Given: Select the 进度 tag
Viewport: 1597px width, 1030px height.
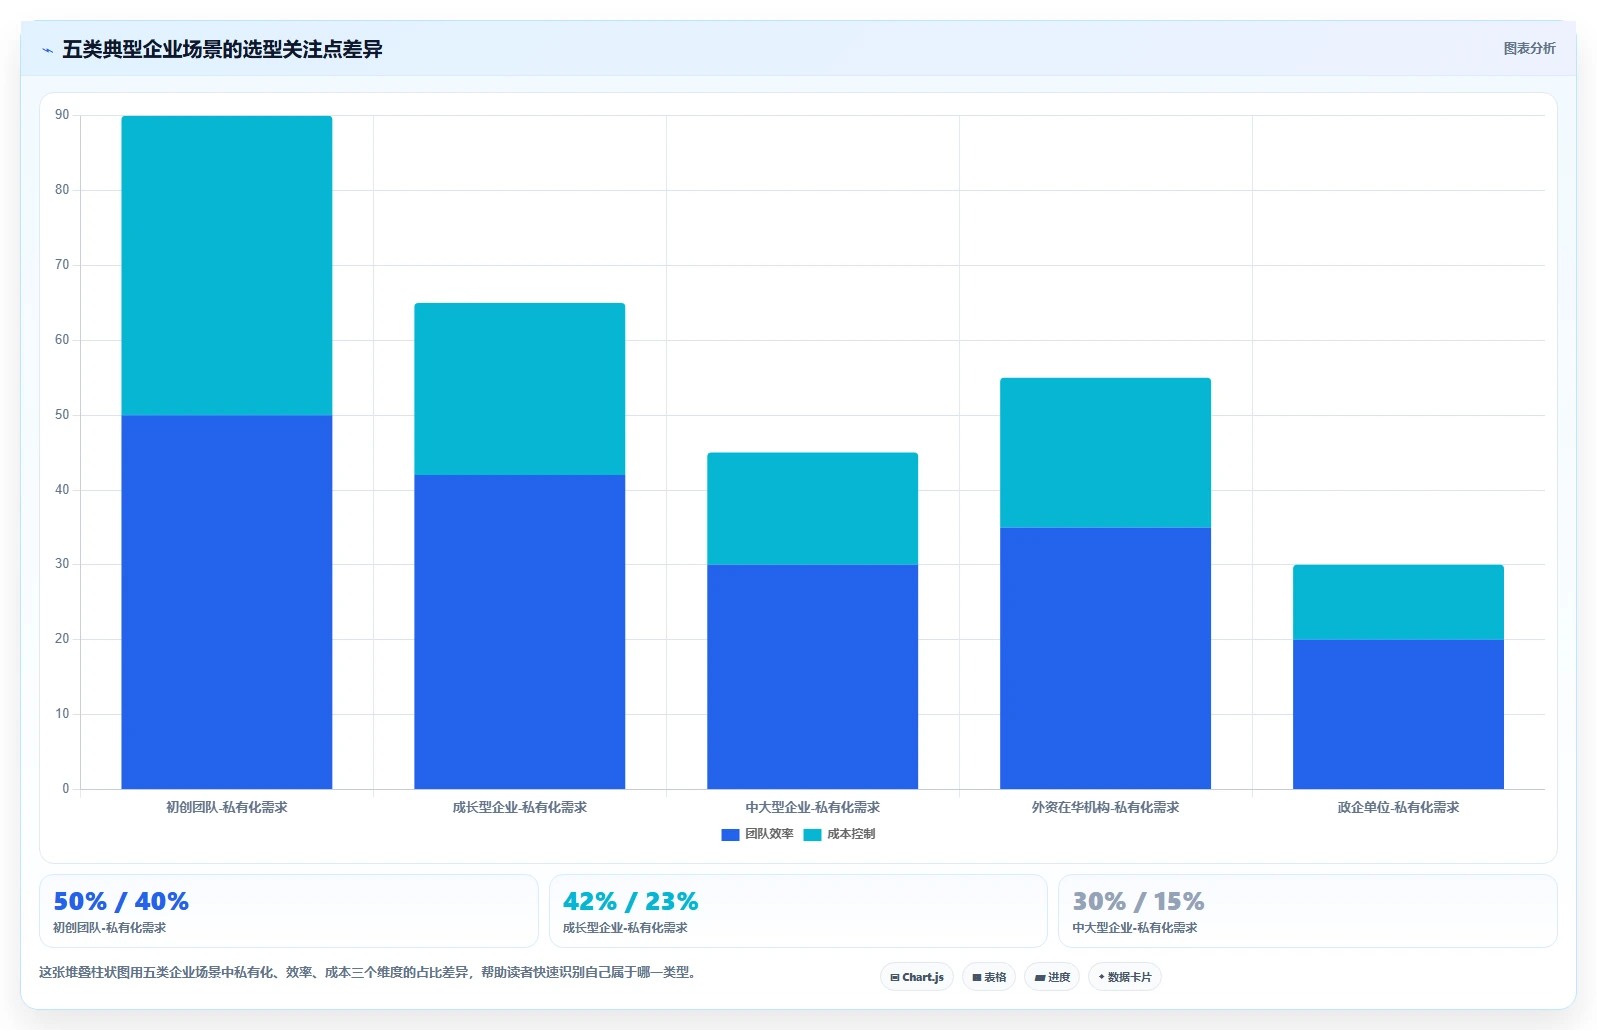Looking at the screenshot, I should [x=1052, y=977].
